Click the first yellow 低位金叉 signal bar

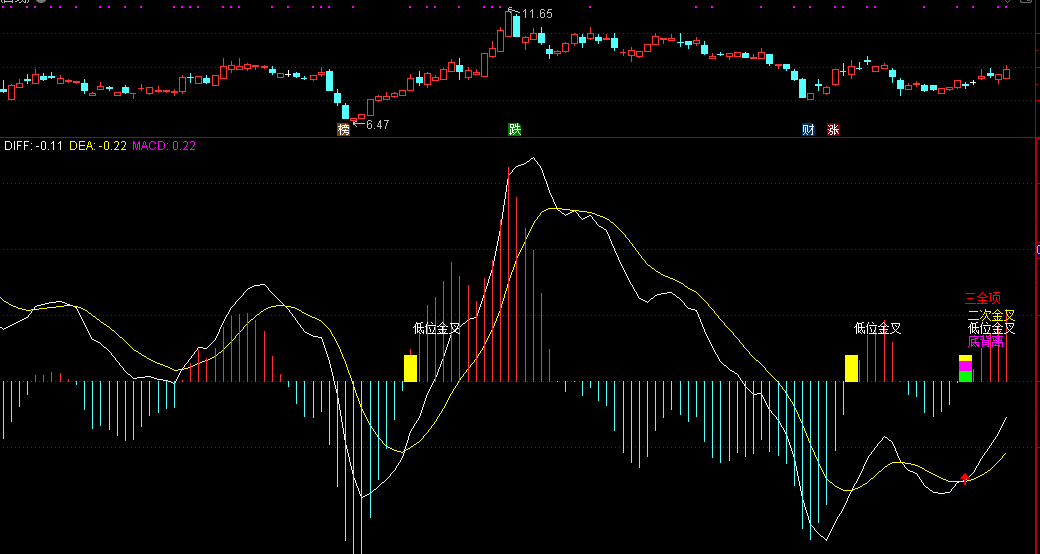[410, 368]
